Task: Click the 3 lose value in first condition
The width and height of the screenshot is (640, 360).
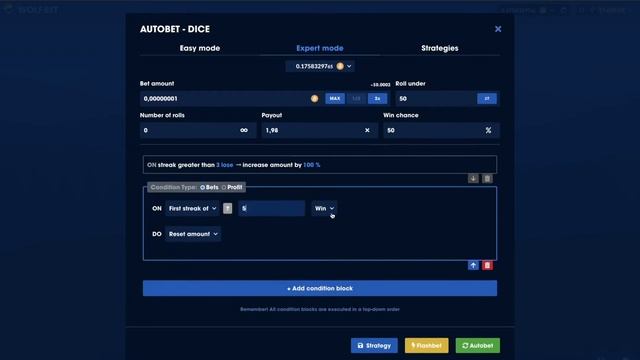Action: pyautogui.click(x=224, y=165)
